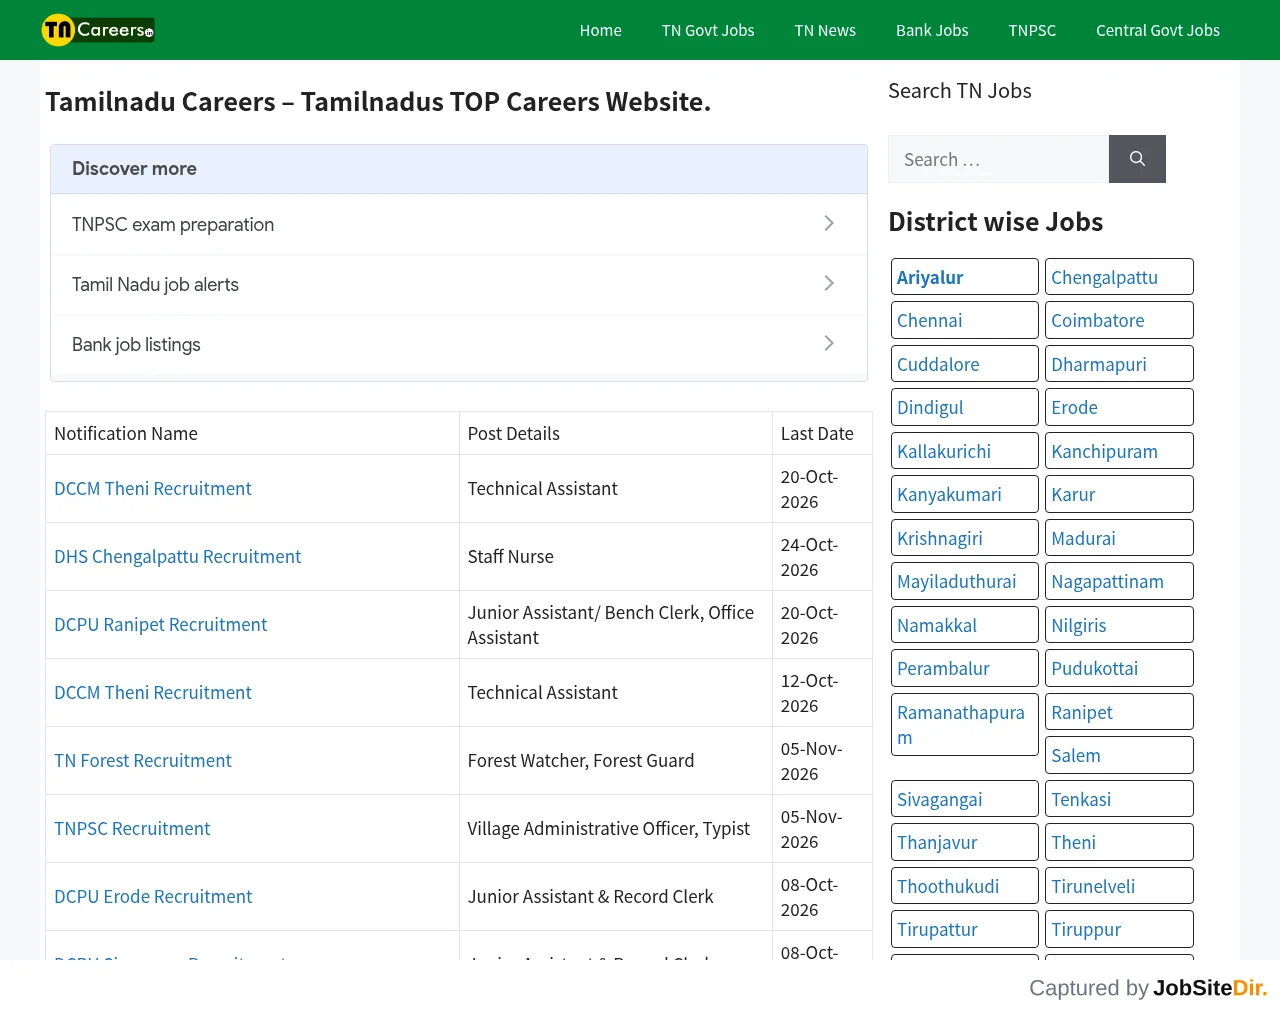The image size is (1280, 1018).
Task: Select Salem district jobs
Action: point(1119,755)
